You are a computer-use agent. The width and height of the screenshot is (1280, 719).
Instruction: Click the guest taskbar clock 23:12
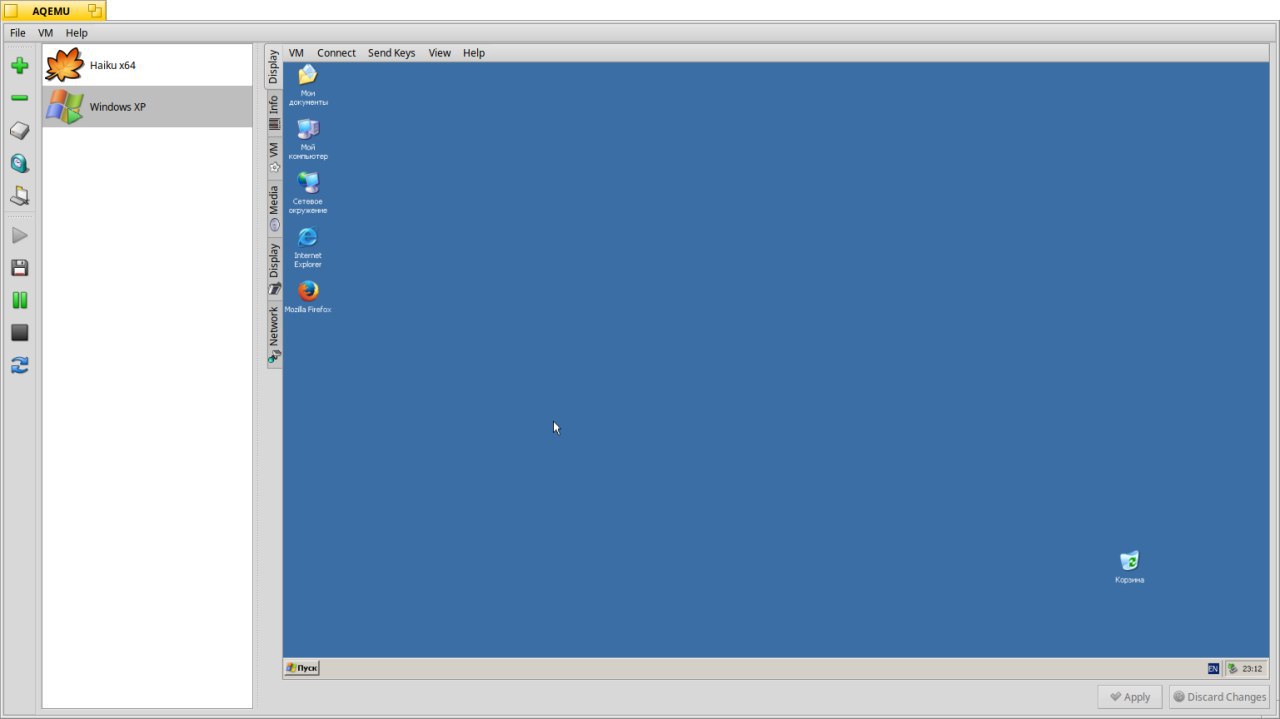(x=1252, y=669)
